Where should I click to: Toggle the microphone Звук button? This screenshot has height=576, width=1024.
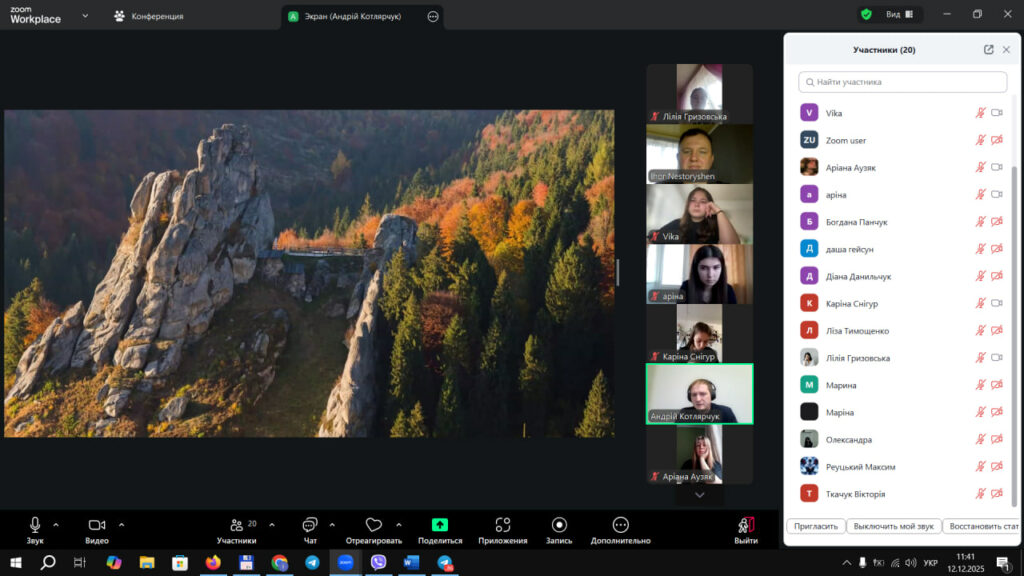(35, 525)
